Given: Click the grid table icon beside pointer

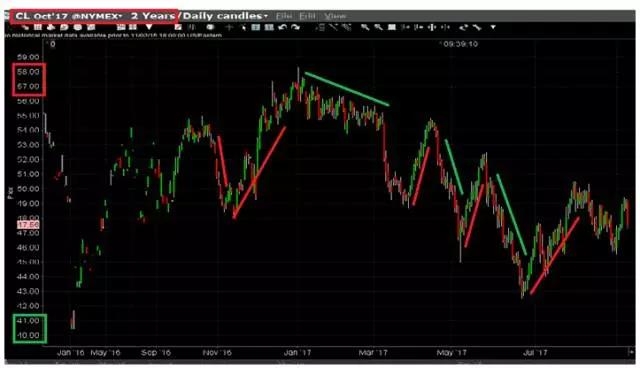Looking at the screenshot, I should [256, 27].
